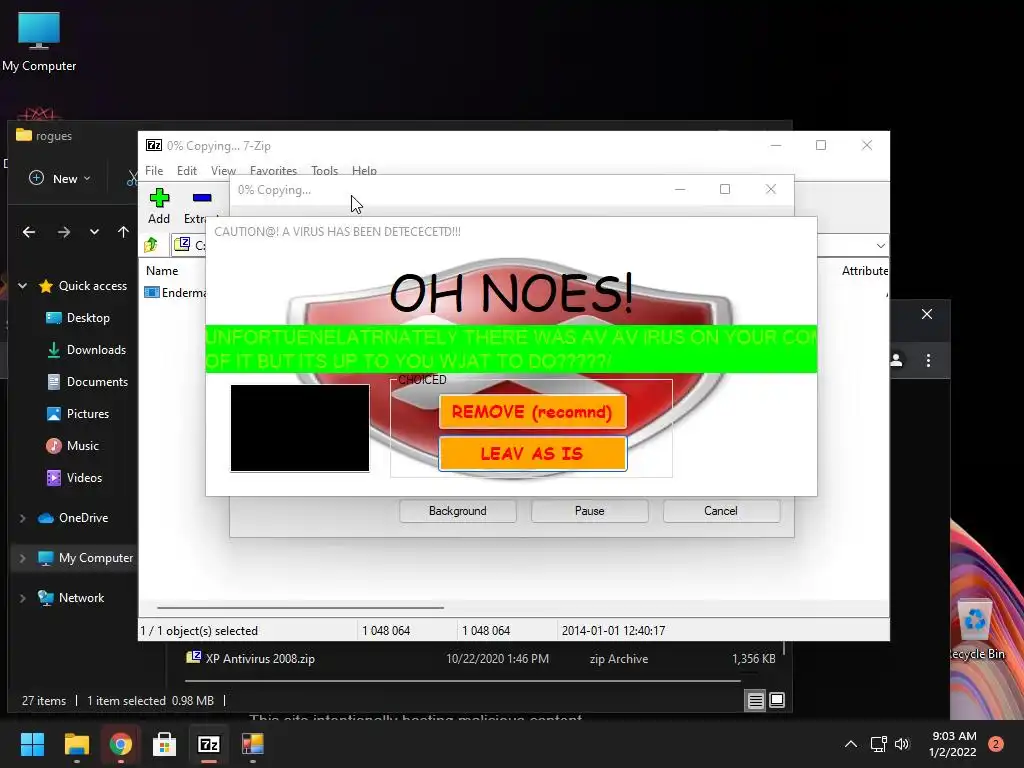This screenshot has height=768, width=1024.
Task: Select OneDrive in Explorer sidebar
Action: tap(73, 518)
